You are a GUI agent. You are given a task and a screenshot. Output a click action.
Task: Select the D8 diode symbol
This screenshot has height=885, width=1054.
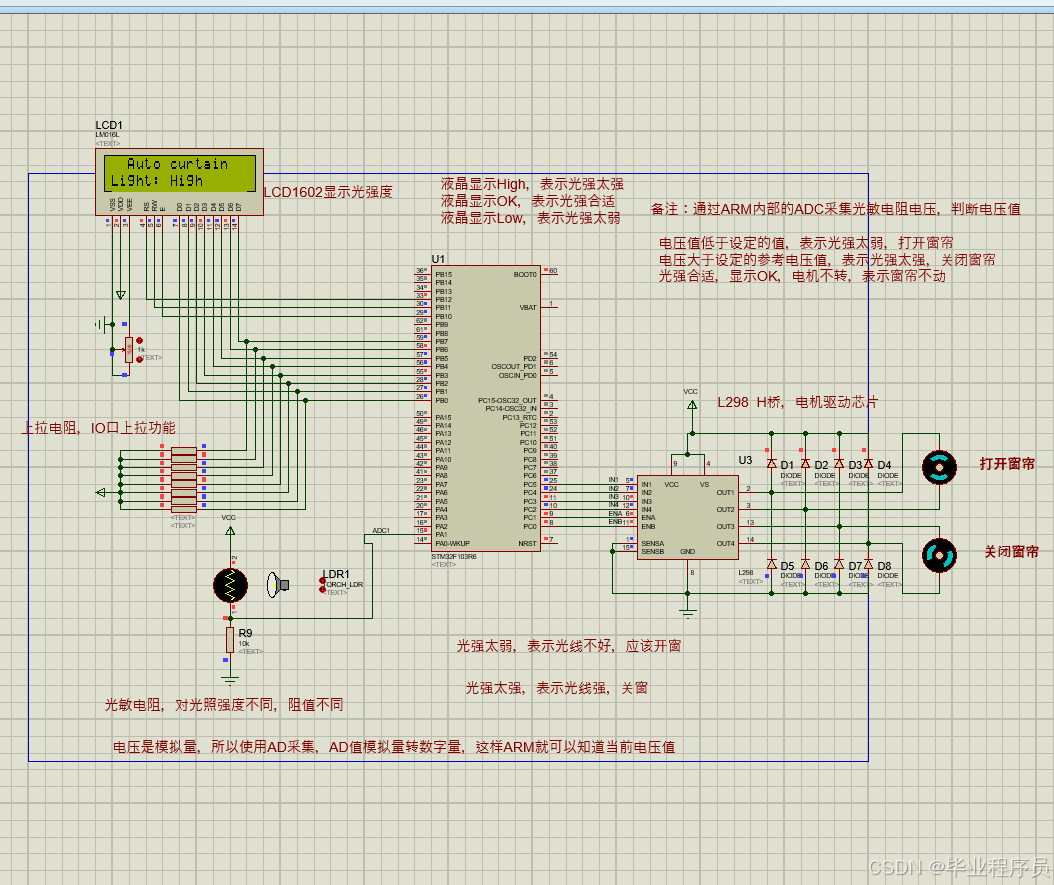pos(868,564)
